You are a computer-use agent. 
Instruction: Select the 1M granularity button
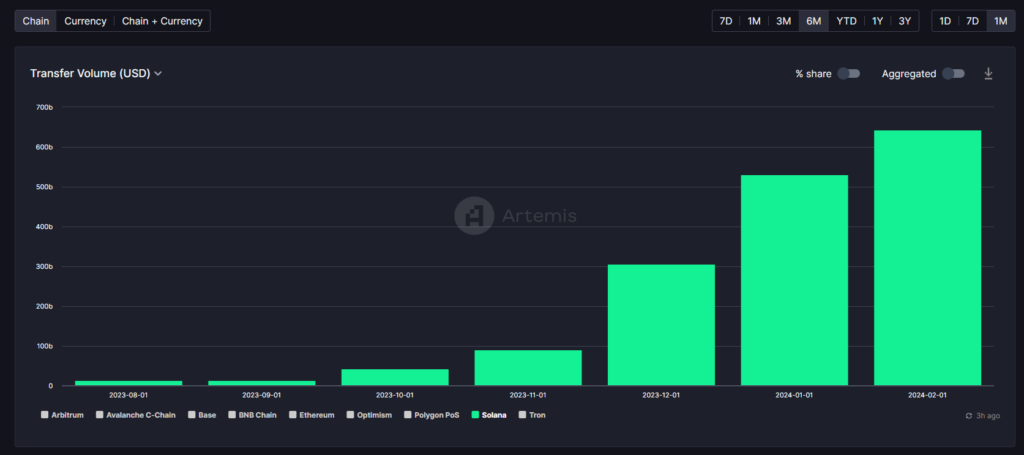(x=1000, y=21)
